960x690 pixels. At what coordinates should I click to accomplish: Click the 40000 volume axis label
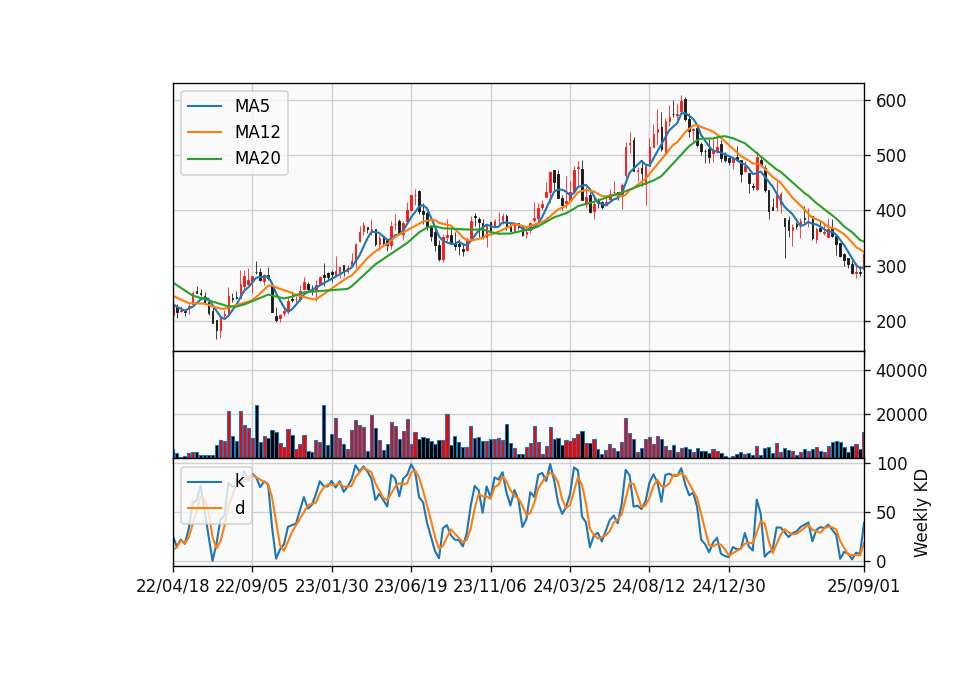pos(901,371)
